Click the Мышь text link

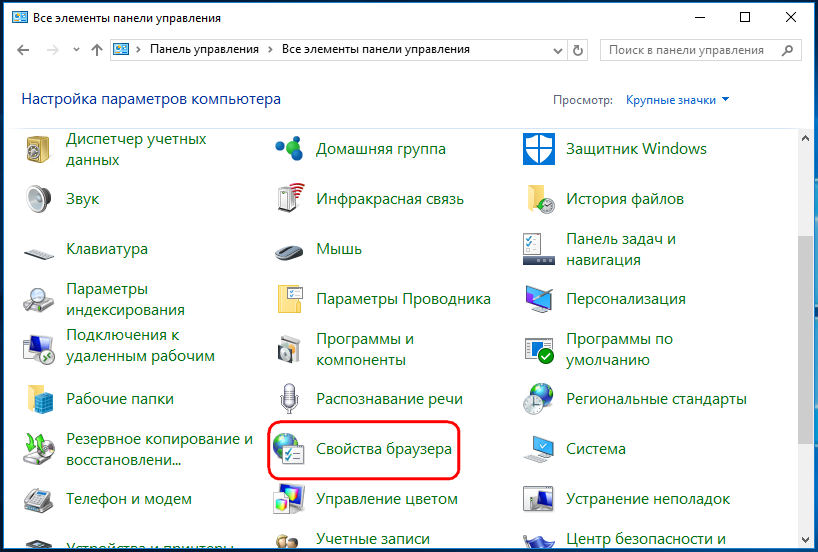339,249
